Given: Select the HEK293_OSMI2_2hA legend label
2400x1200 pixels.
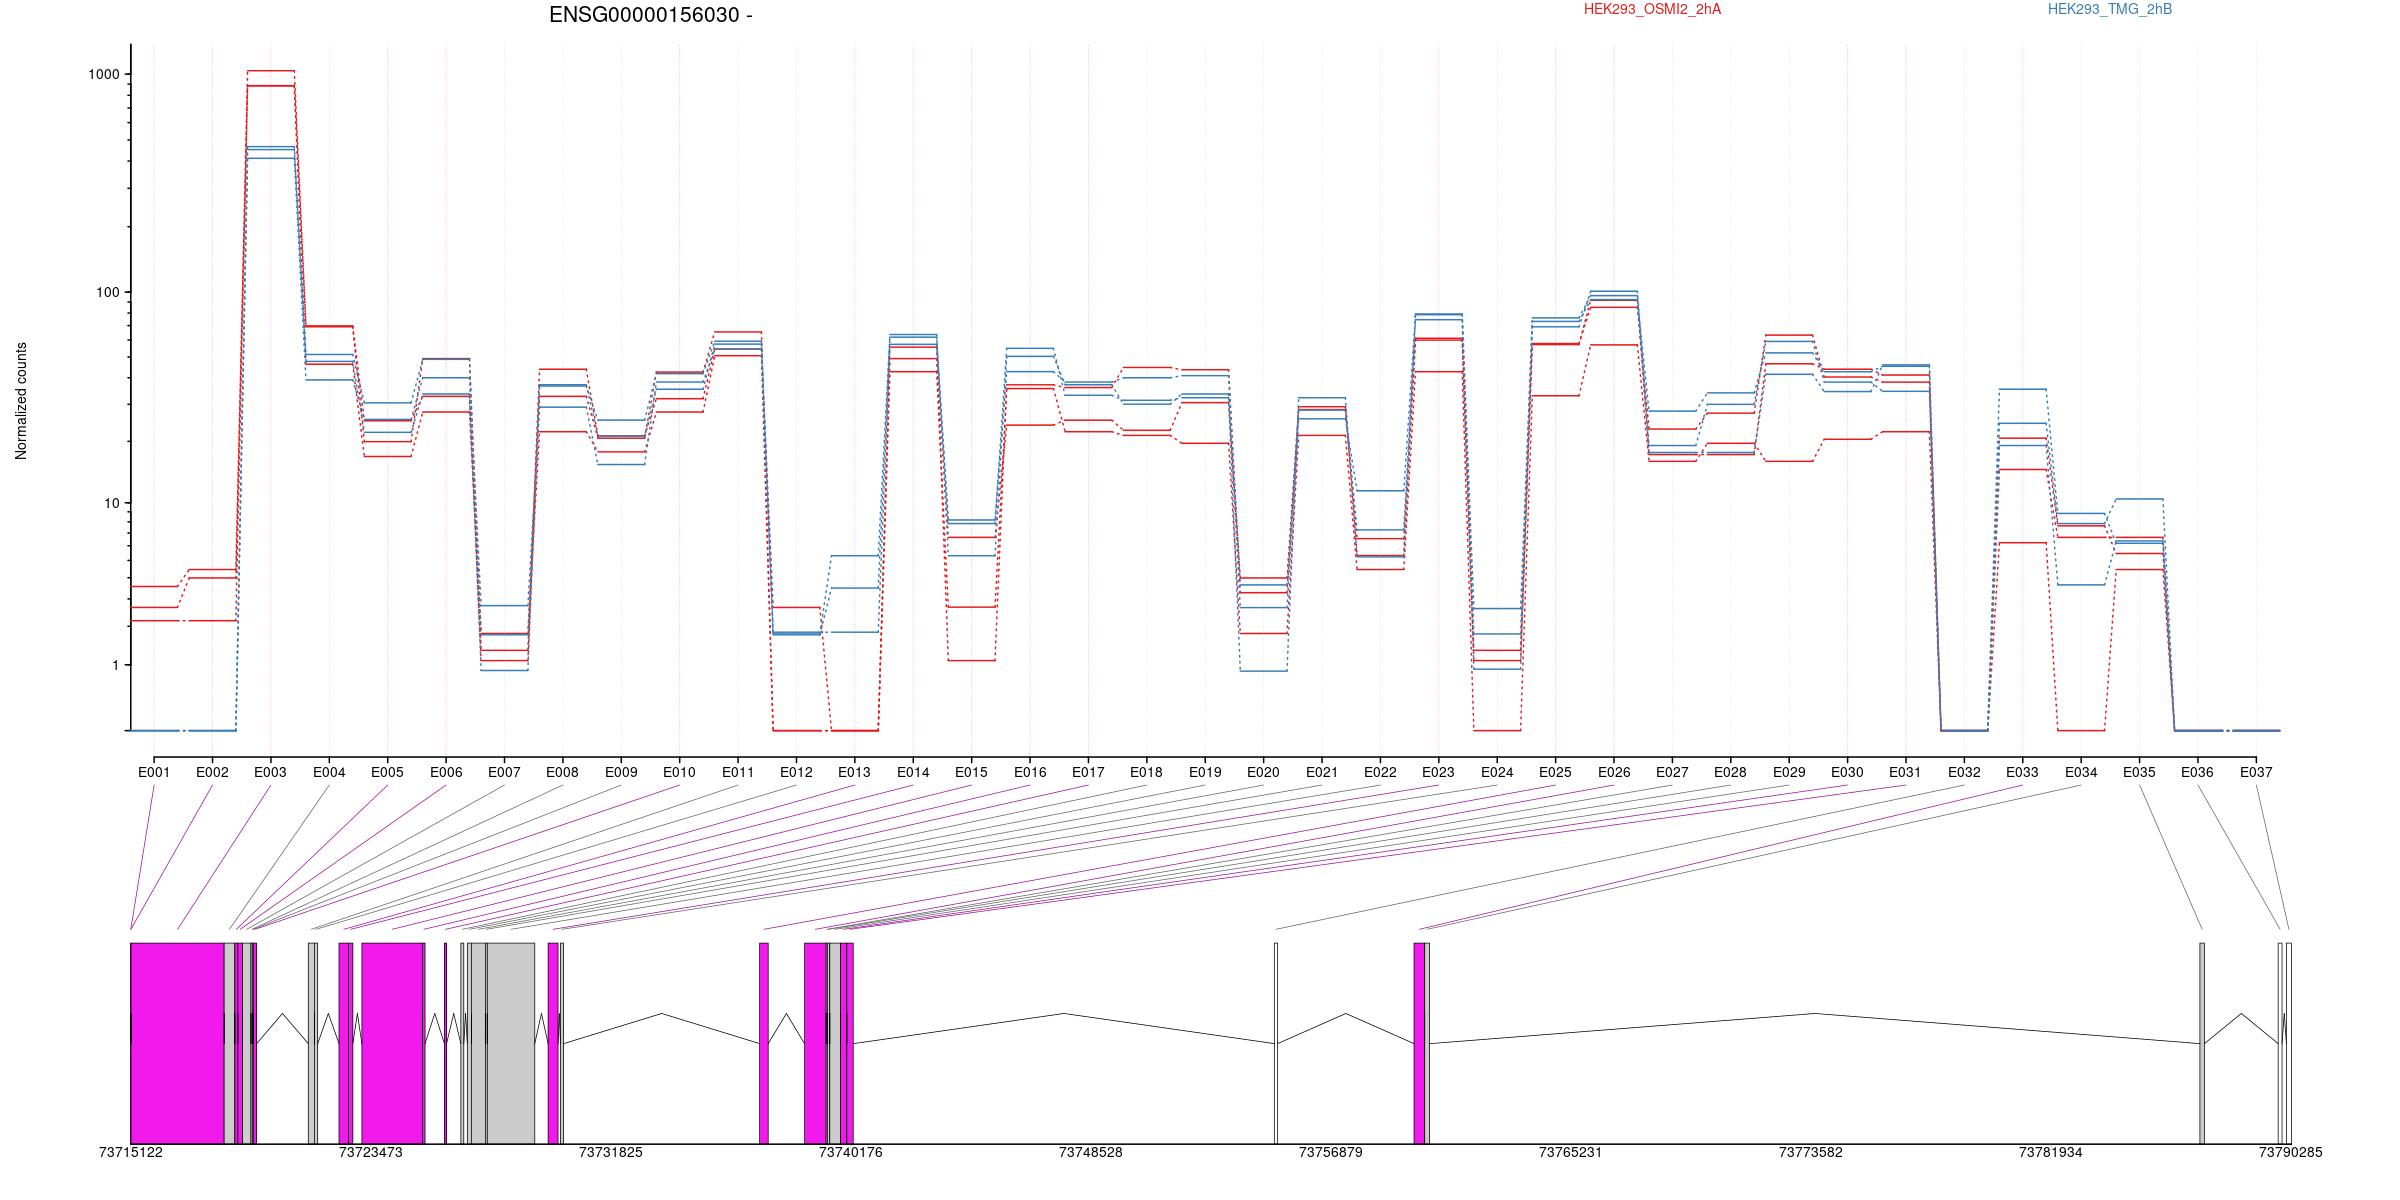Looking at the screenshot, I should [1652, 9].
